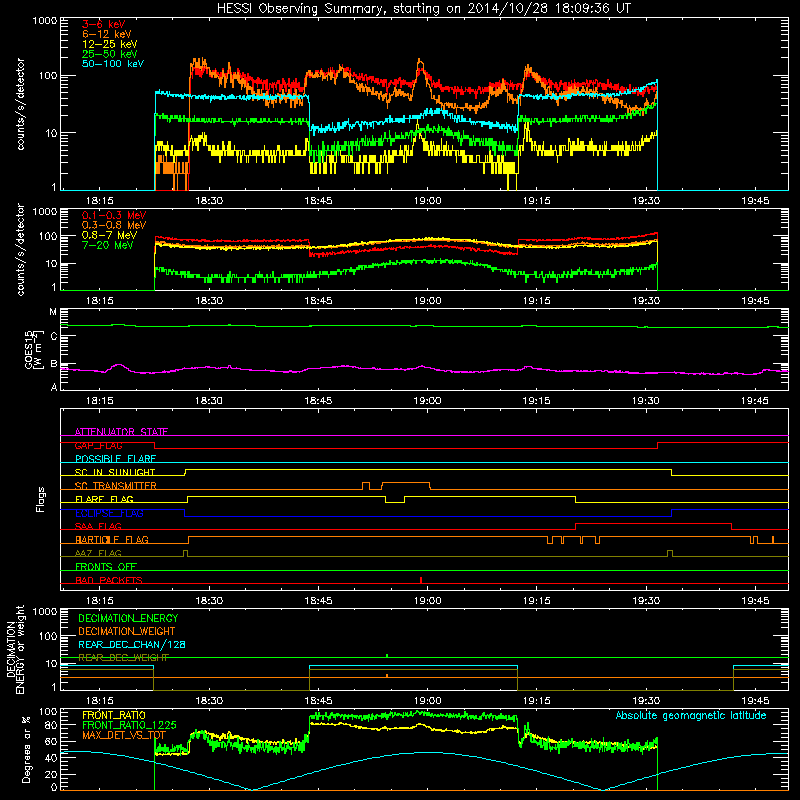The height and width of the screenshot is (800, 800).
Task: Click the 'FRONT_RATIO_1225' legend label
Action: (129, 725)
